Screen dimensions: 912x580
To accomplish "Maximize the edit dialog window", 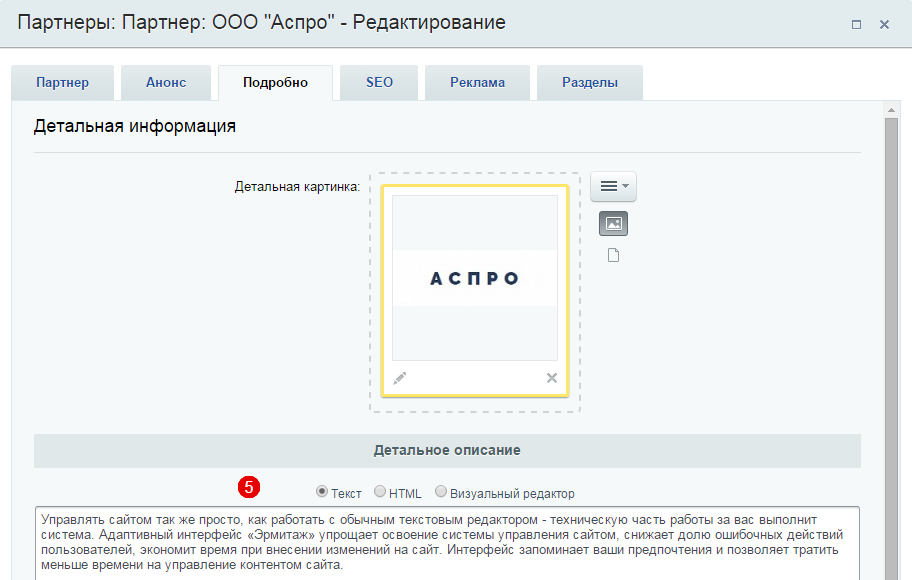I will [856, 24].
